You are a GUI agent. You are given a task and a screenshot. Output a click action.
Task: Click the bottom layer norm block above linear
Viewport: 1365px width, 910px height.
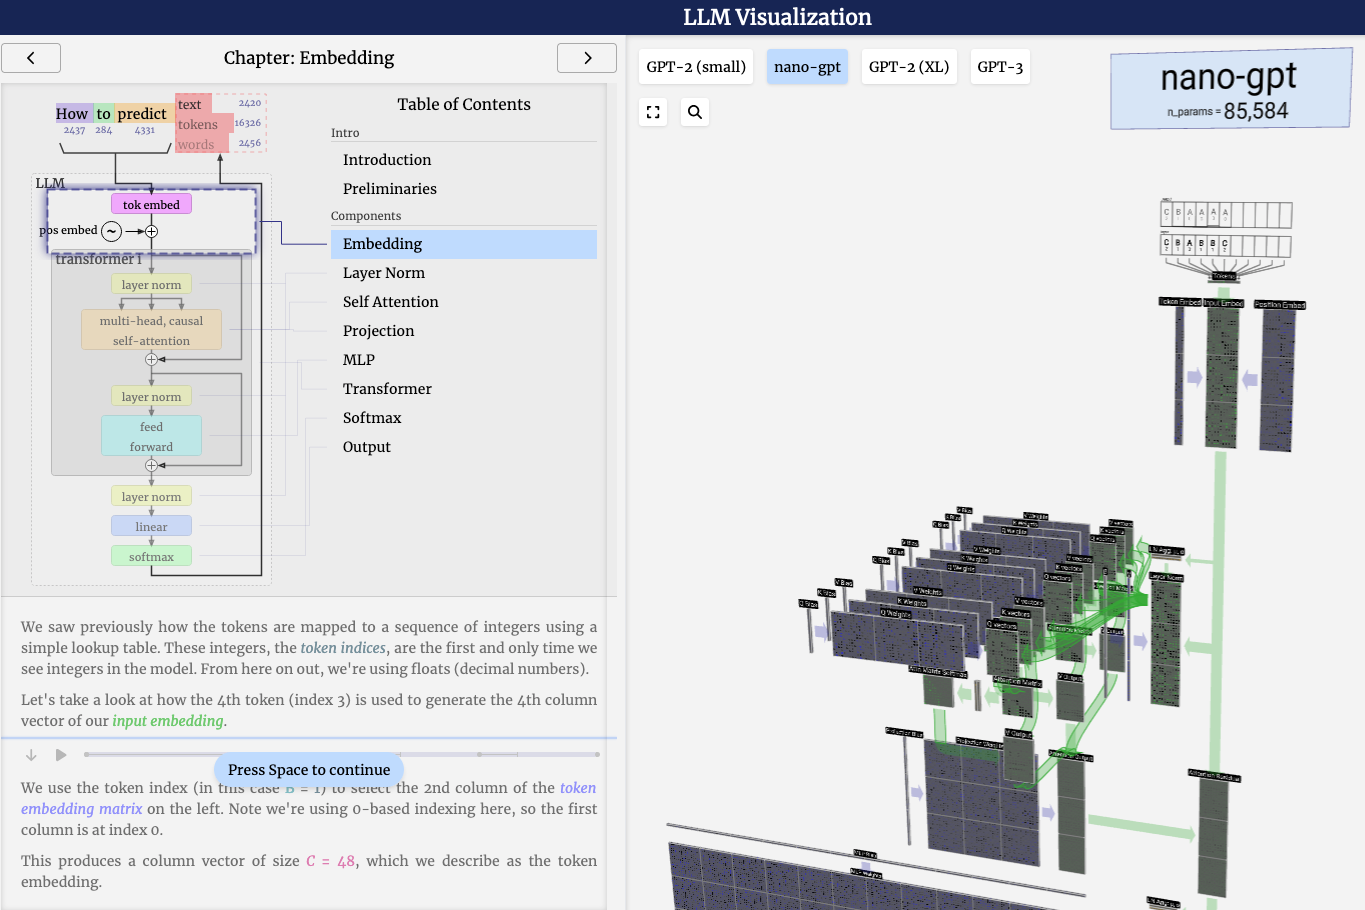pyautogui.click(x=151, y=496)
